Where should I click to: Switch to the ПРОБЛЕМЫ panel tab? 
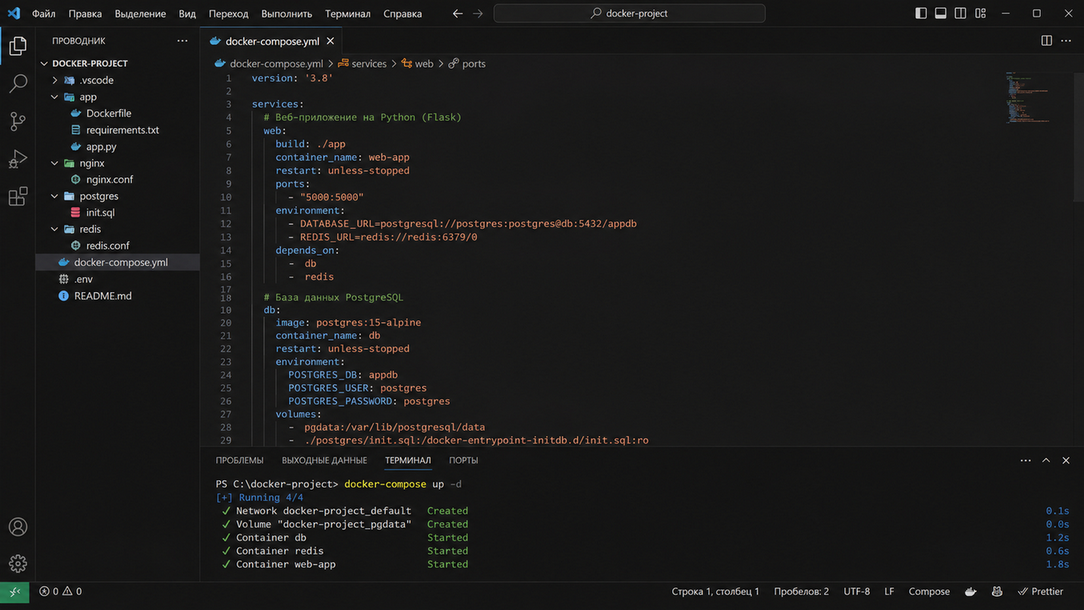(x=239, y=461)
